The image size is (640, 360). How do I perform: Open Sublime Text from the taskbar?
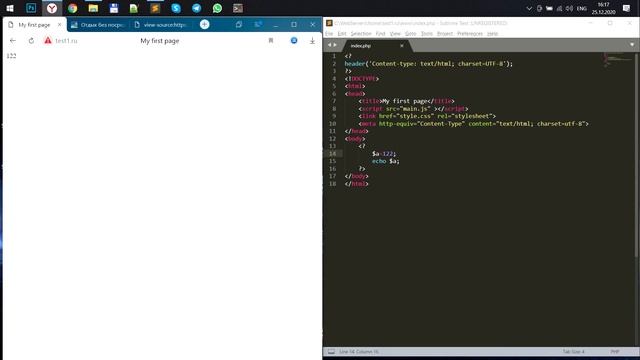(x=155, y=8)
